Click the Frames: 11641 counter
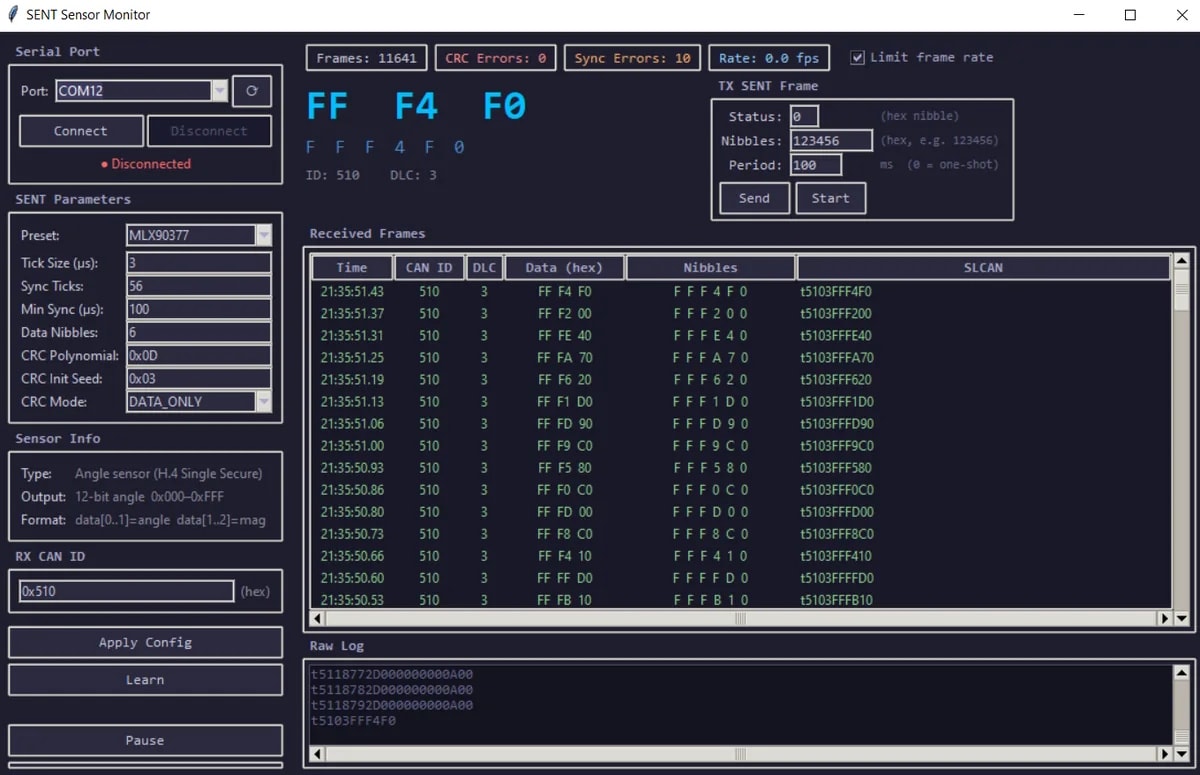The height and width of the screenshot is (775, 1200). coord(367,58)
